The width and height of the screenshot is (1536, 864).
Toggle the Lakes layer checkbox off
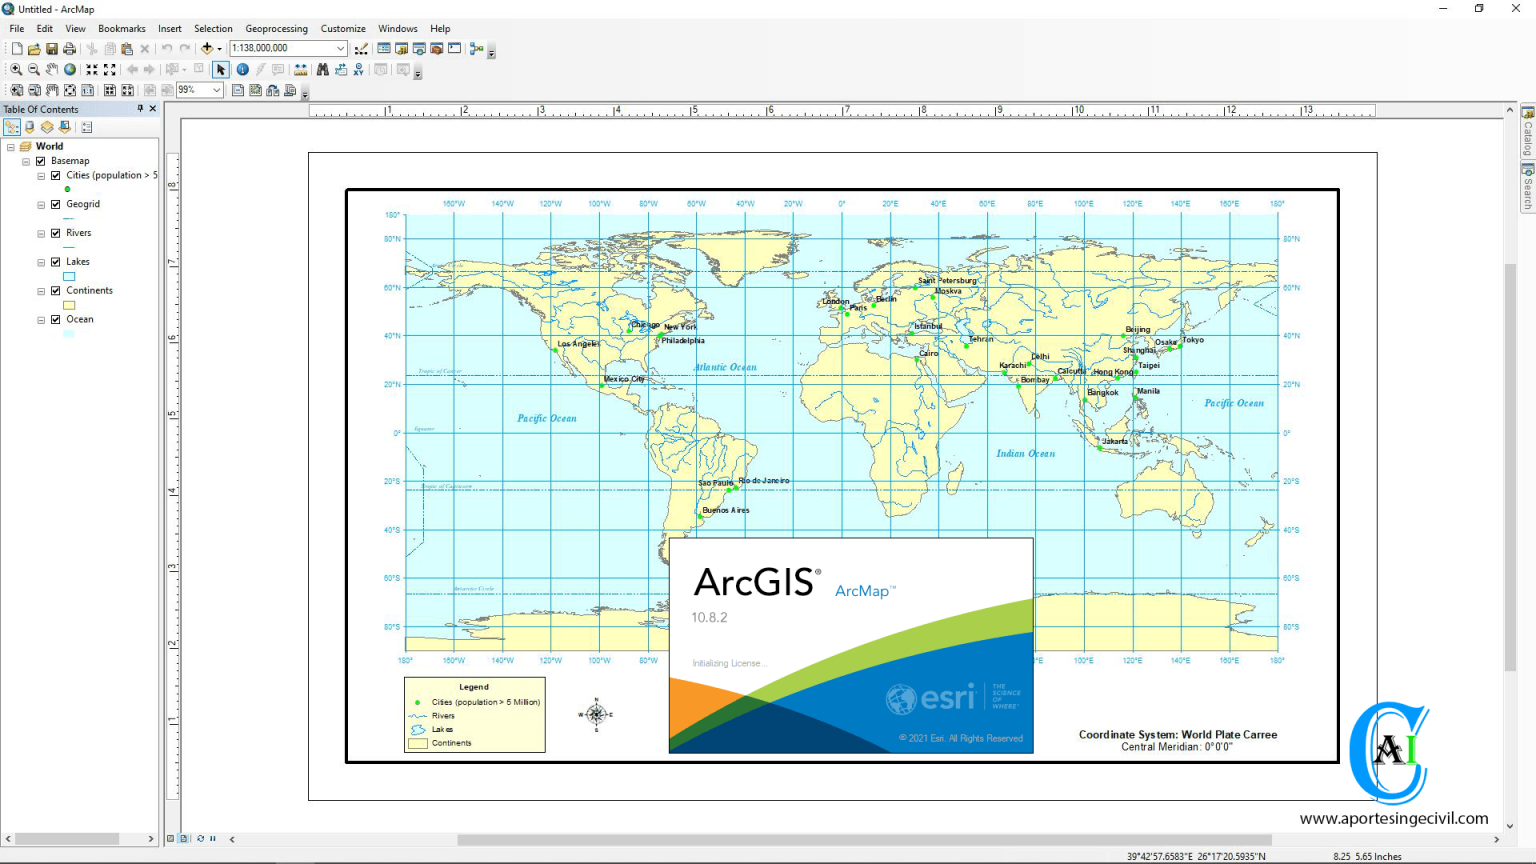point(56,261)
